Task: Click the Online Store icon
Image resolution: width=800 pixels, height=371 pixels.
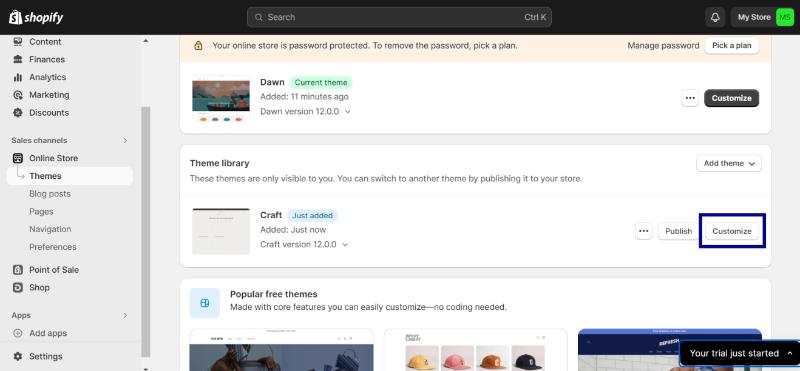Action: click(x=18, y=158)
